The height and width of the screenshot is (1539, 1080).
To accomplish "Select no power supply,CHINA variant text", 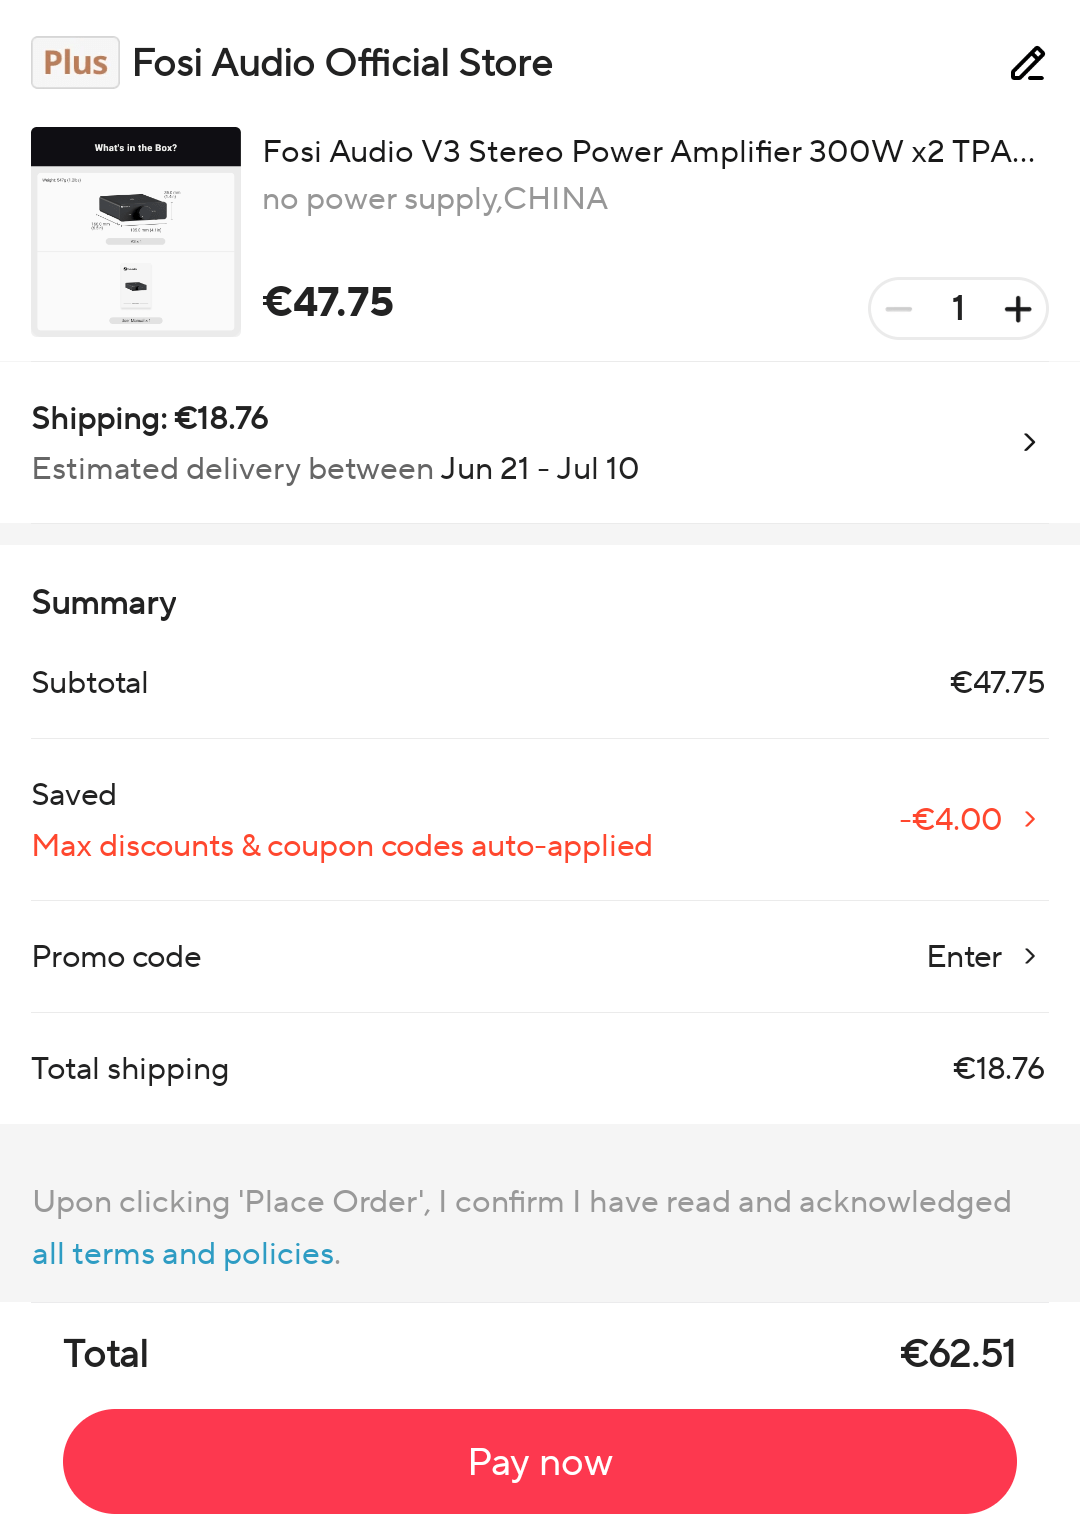I will (x=435, y=199).
